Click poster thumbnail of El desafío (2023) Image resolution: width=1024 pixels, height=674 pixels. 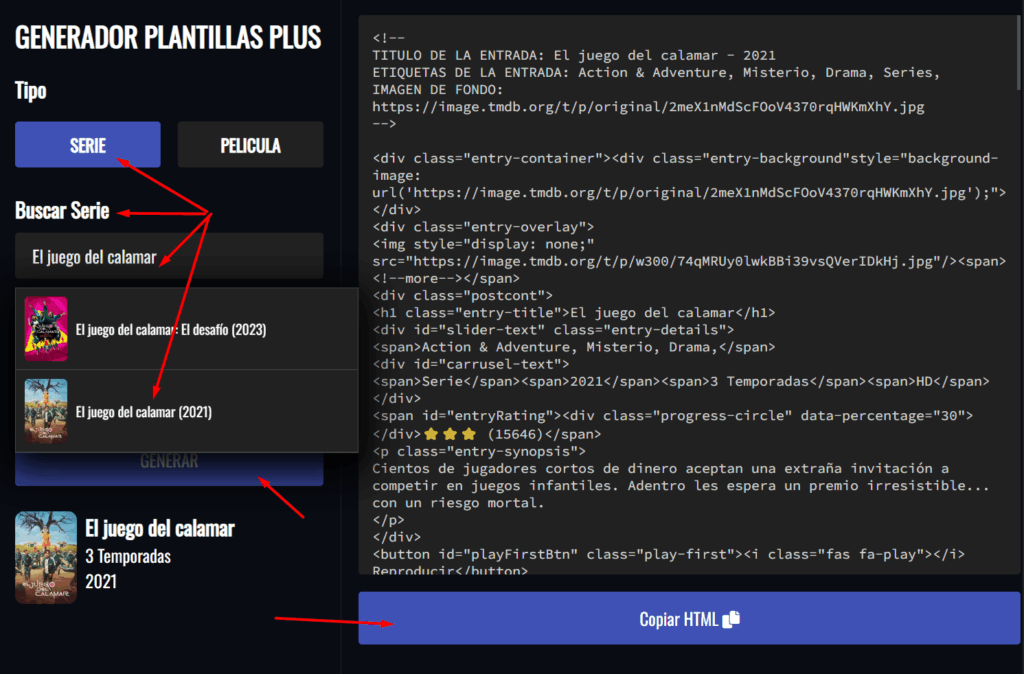point(46,329)
